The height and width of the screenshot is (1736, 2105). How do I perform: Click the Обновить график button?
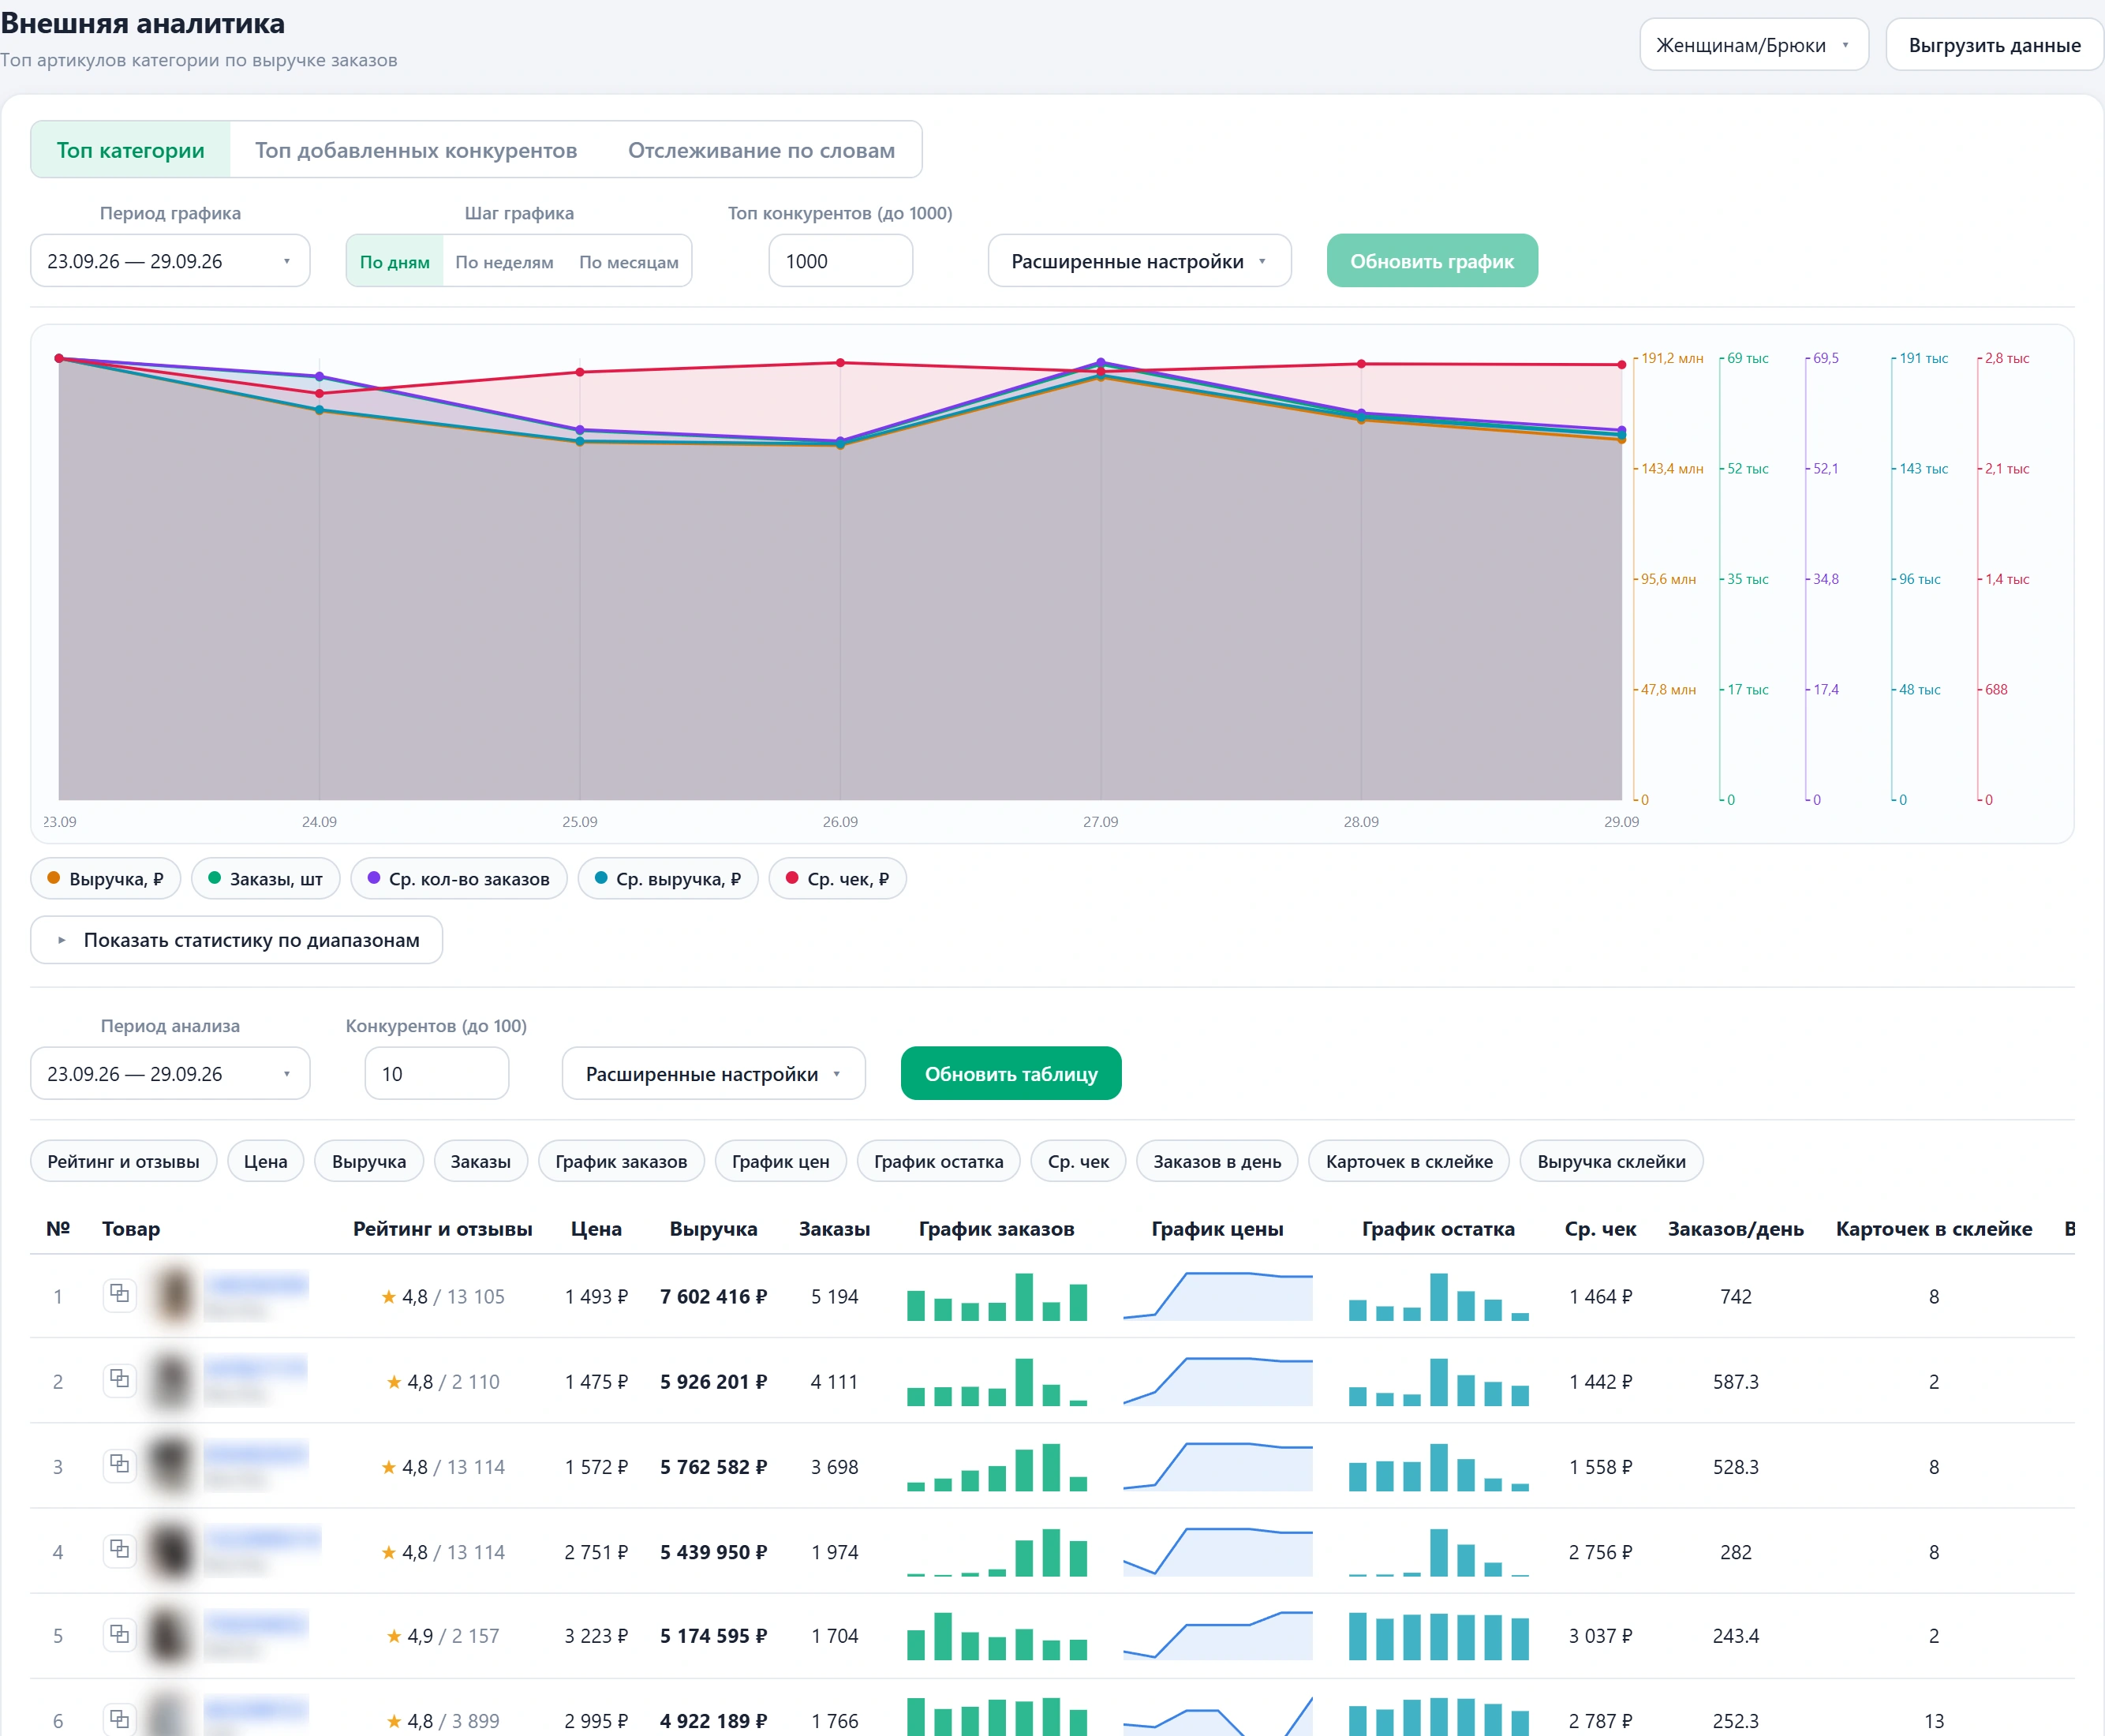pos(1431,261)
